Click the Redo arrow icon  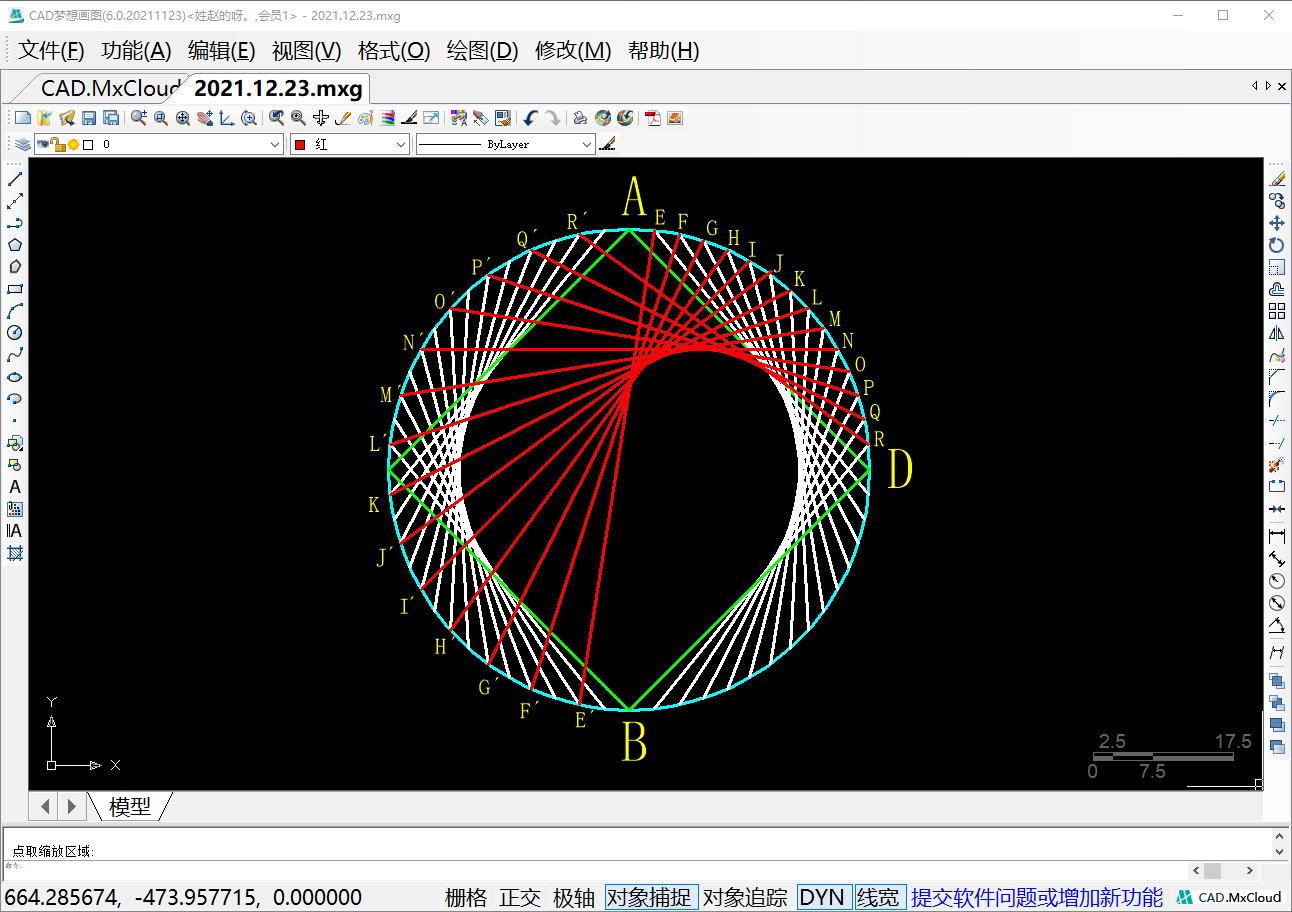pyautogui.click(x=552, y=118)
